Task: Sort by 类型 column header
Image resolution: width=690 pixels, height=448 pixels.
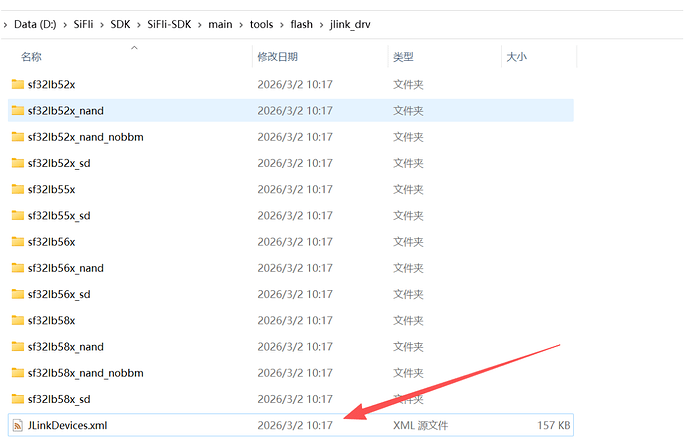Action: [x=403, y=57]
